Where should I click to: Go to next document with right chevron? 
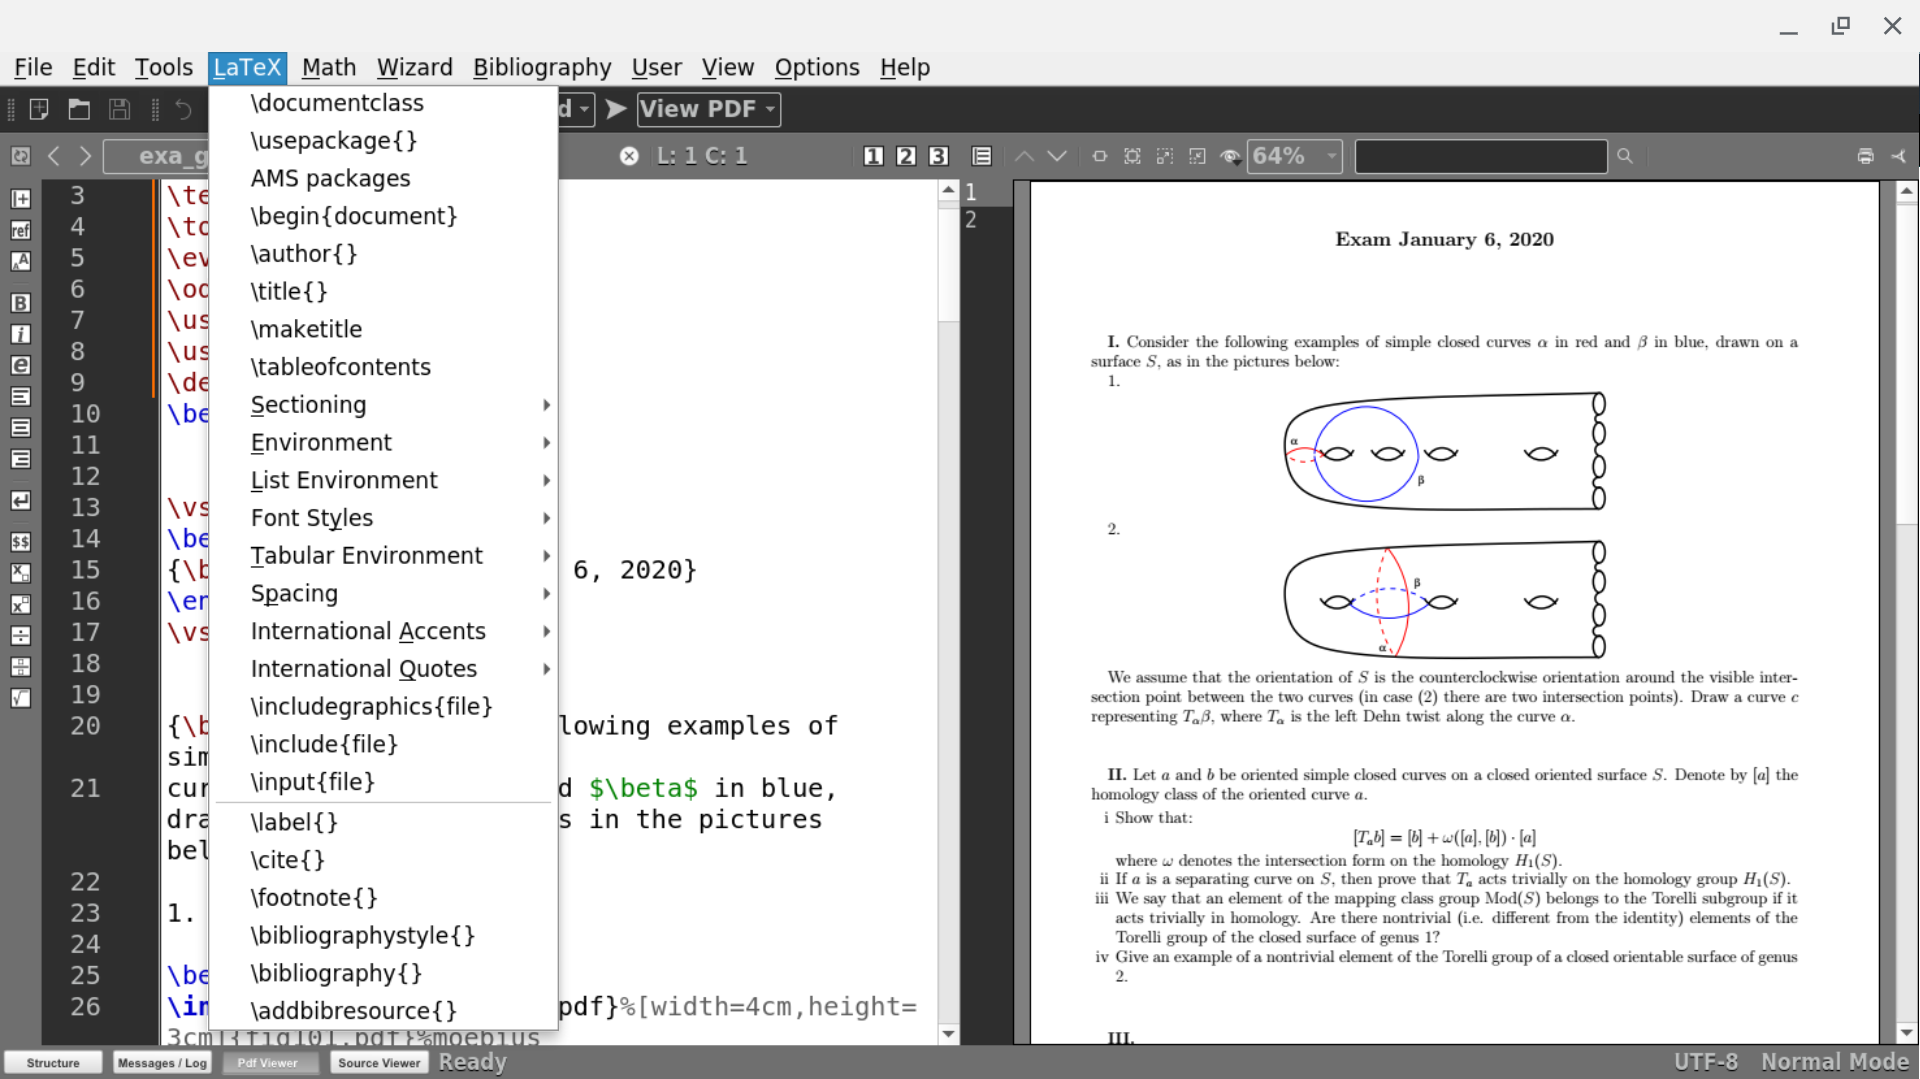point(86,156)
